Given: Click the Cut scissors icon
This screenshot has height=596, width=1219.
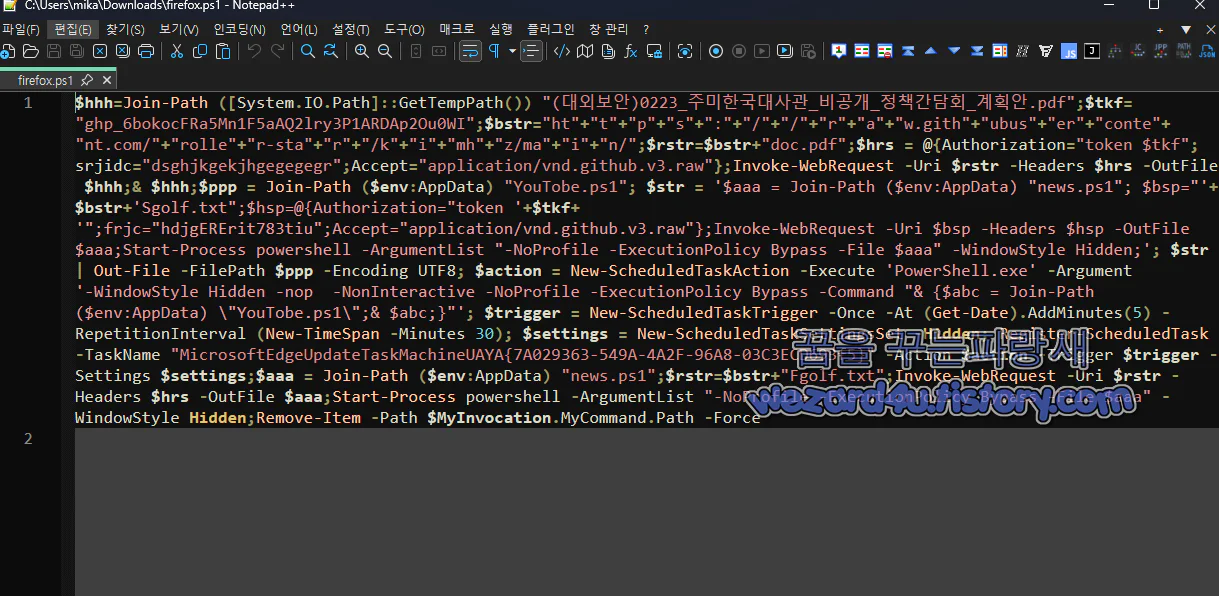Looking at the screenshot, I should (x=177, y=51).
